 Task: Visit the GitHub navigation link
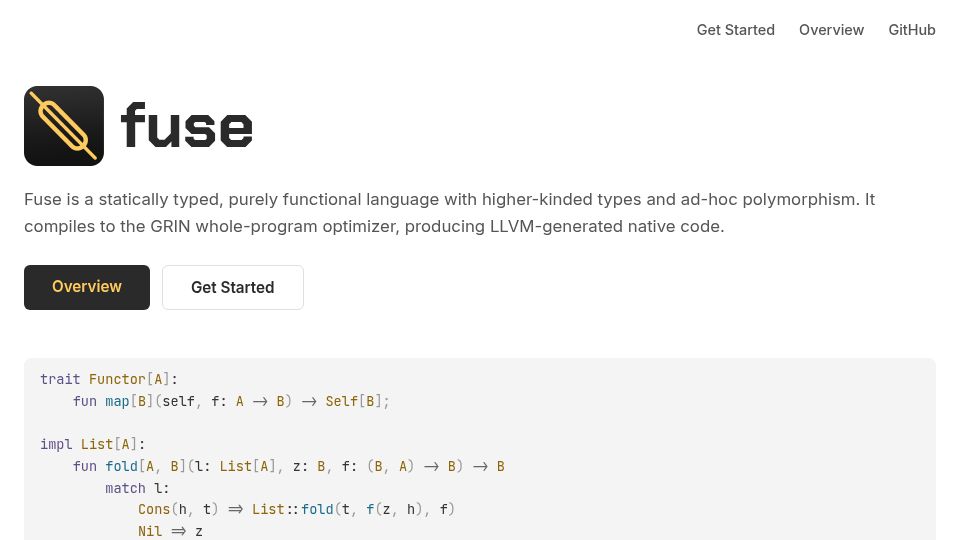click(x=912, y=30)
